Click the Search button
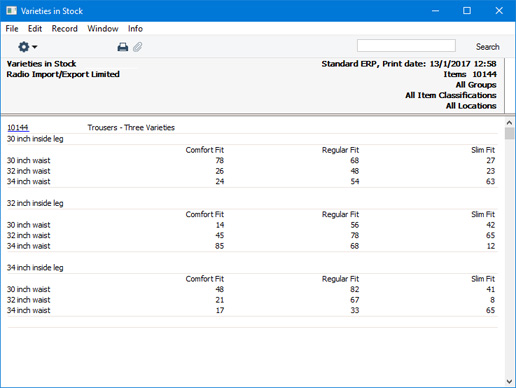This screenshot has height=388, width=516. (488, 47)
